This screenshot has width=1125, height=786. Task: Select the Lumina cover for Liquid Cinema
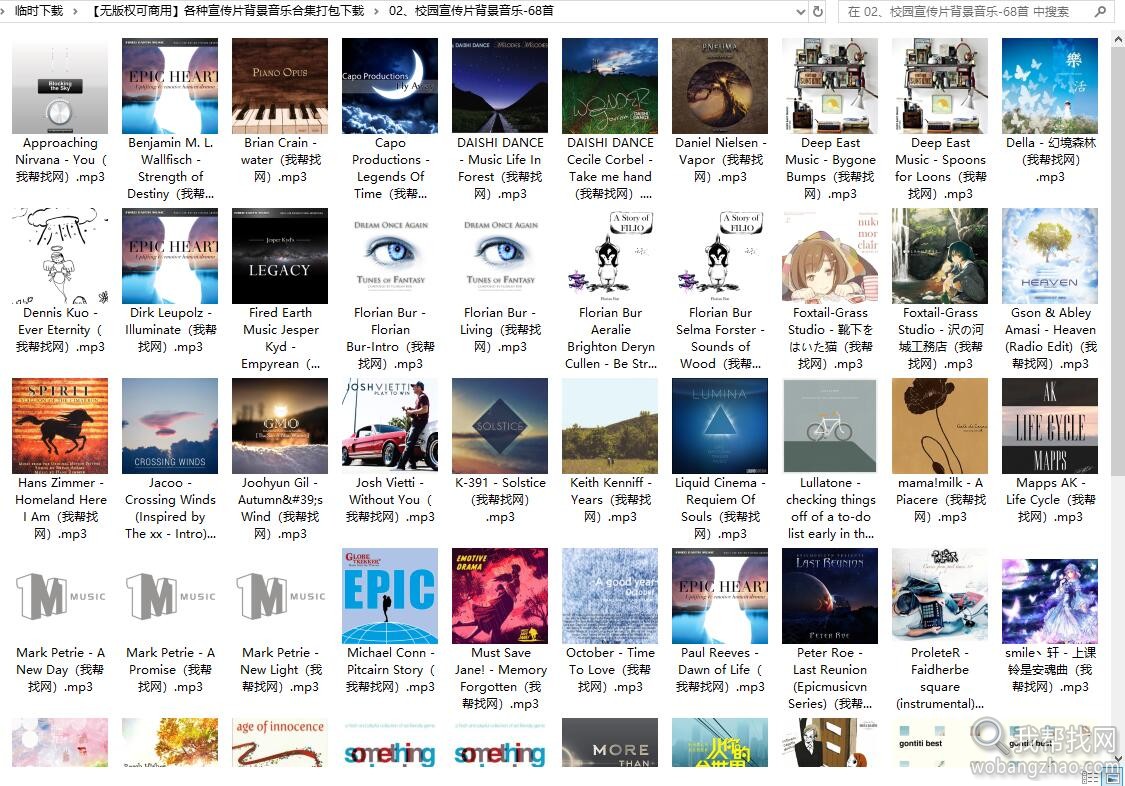pos(720,426)
